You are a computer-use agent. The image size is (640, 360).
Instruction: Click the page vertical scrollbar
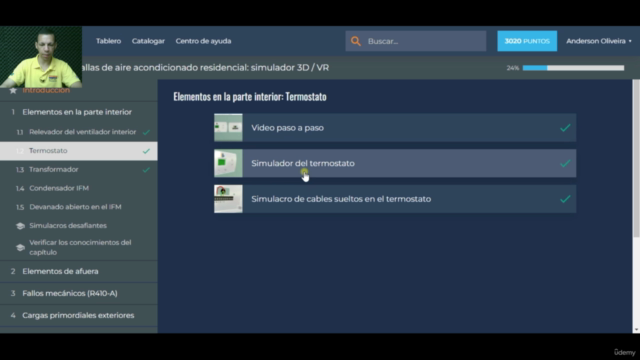tap(636, 158)
